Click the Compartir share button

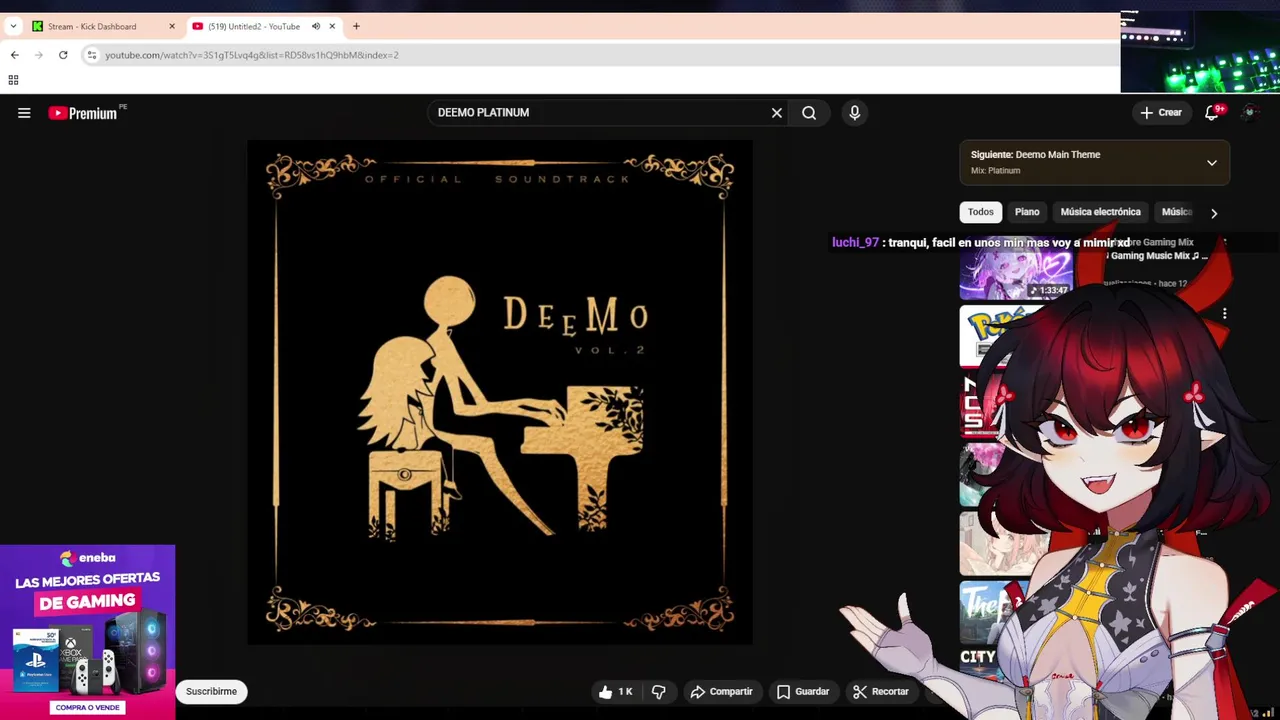[722, 692]
